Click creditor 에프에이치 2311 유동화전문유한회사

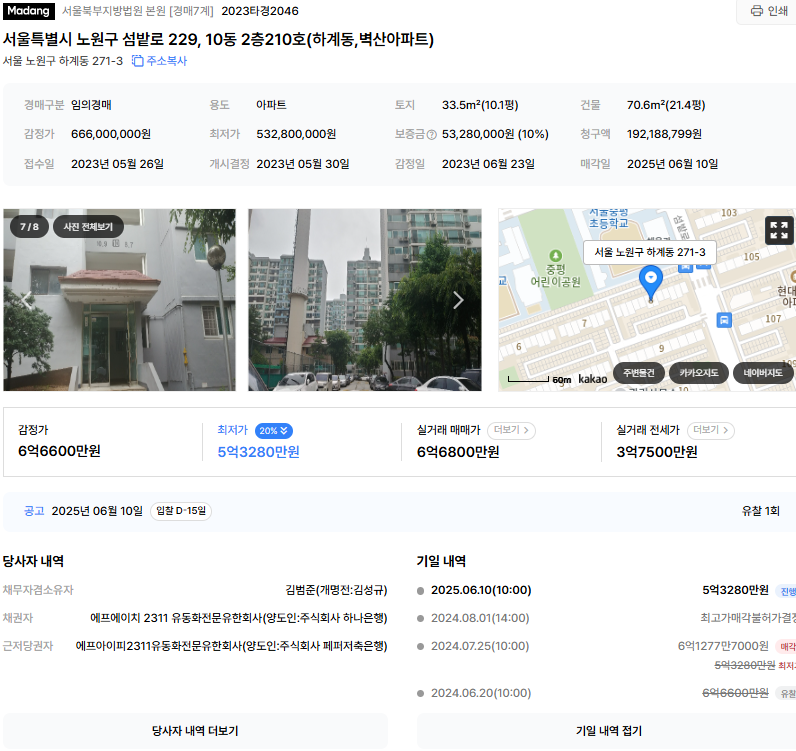click(x=239, y=618)
